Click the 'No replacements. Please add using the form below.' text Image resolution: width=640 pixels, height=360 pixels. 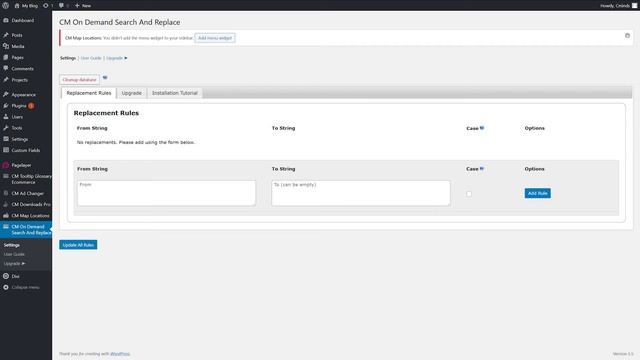pyautogui.click(x=136, y=142)
